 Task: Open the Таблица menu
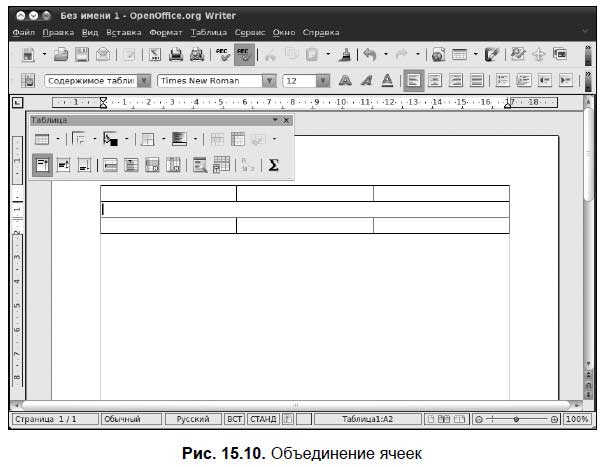209,32
